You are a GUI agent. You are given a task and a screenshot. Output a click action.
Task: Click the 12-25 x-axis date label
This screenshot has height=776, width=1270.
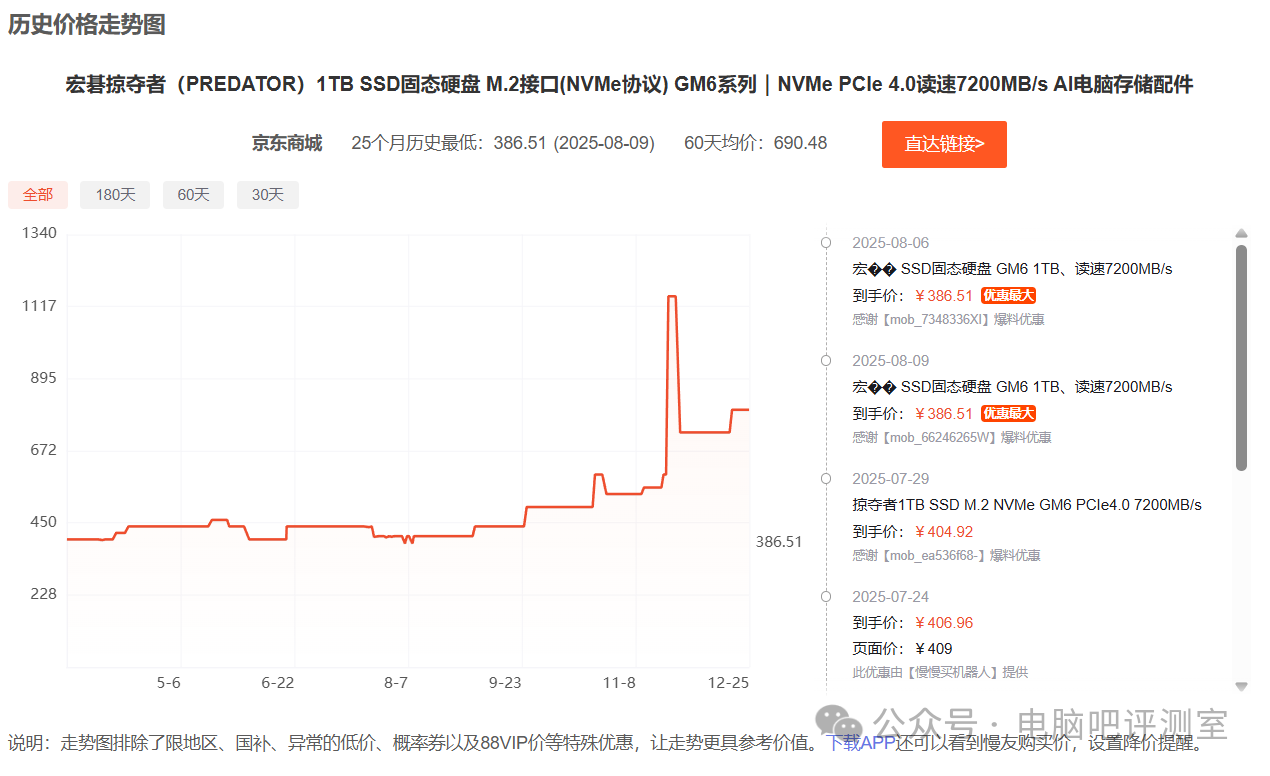(729, 683)
